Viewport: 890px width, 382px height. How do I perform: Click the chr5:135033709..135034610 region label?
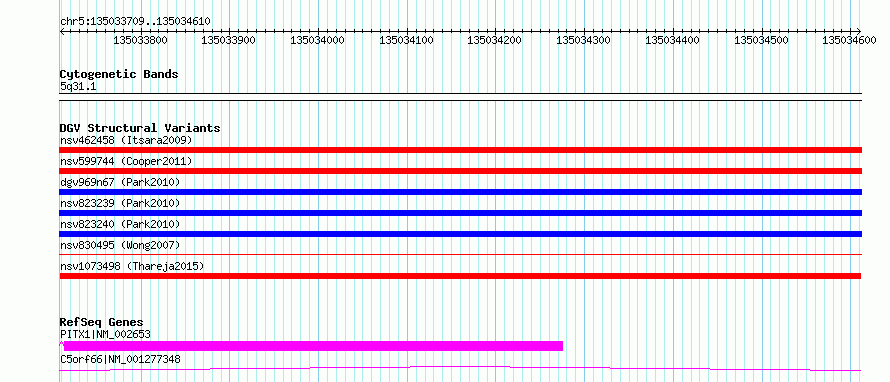(x=135, y=21)
